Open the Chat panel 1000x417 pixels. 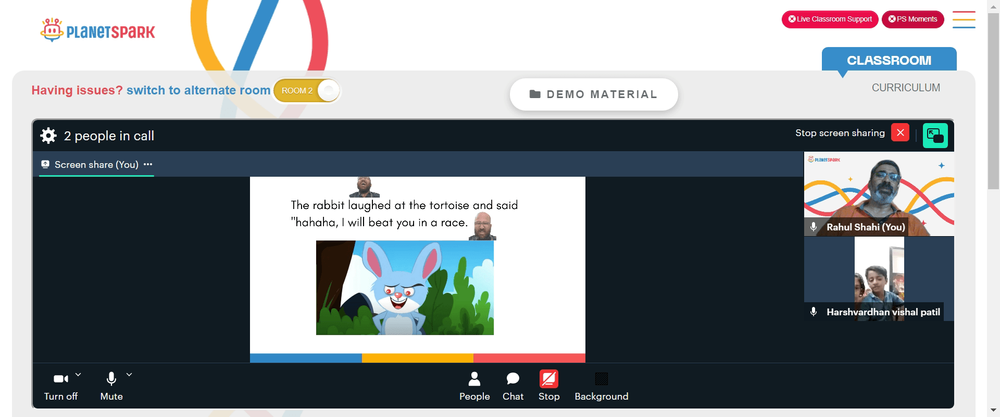513,386
